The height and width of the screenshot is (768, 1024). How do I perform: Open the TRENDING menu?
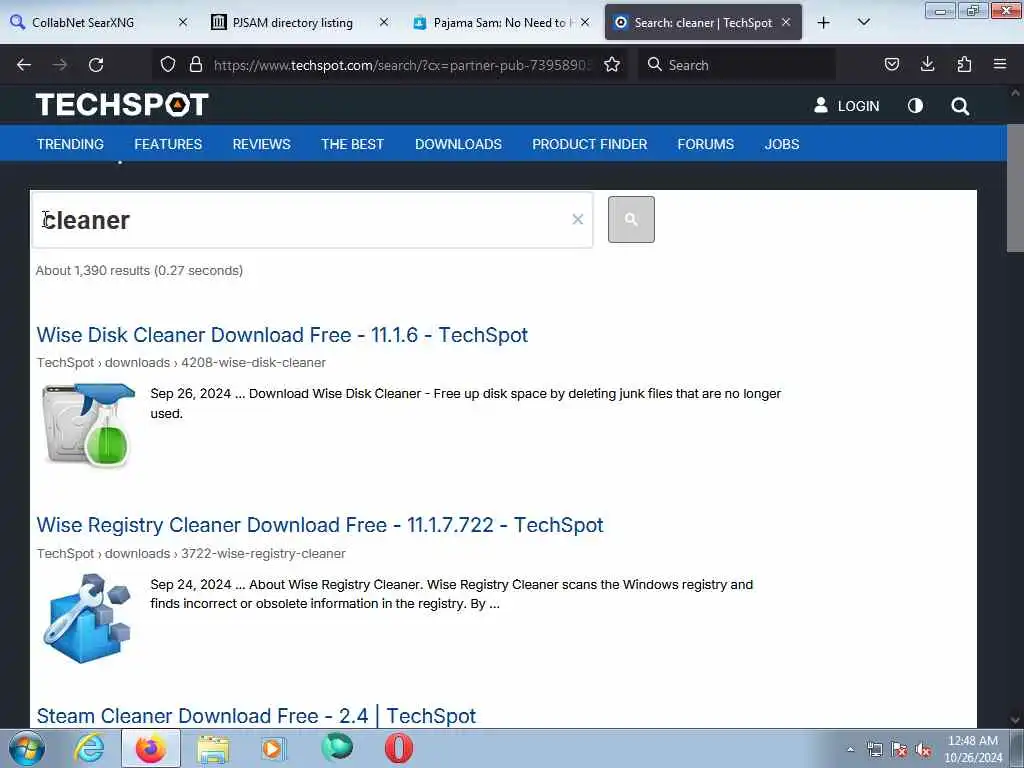tap(70, 144)
